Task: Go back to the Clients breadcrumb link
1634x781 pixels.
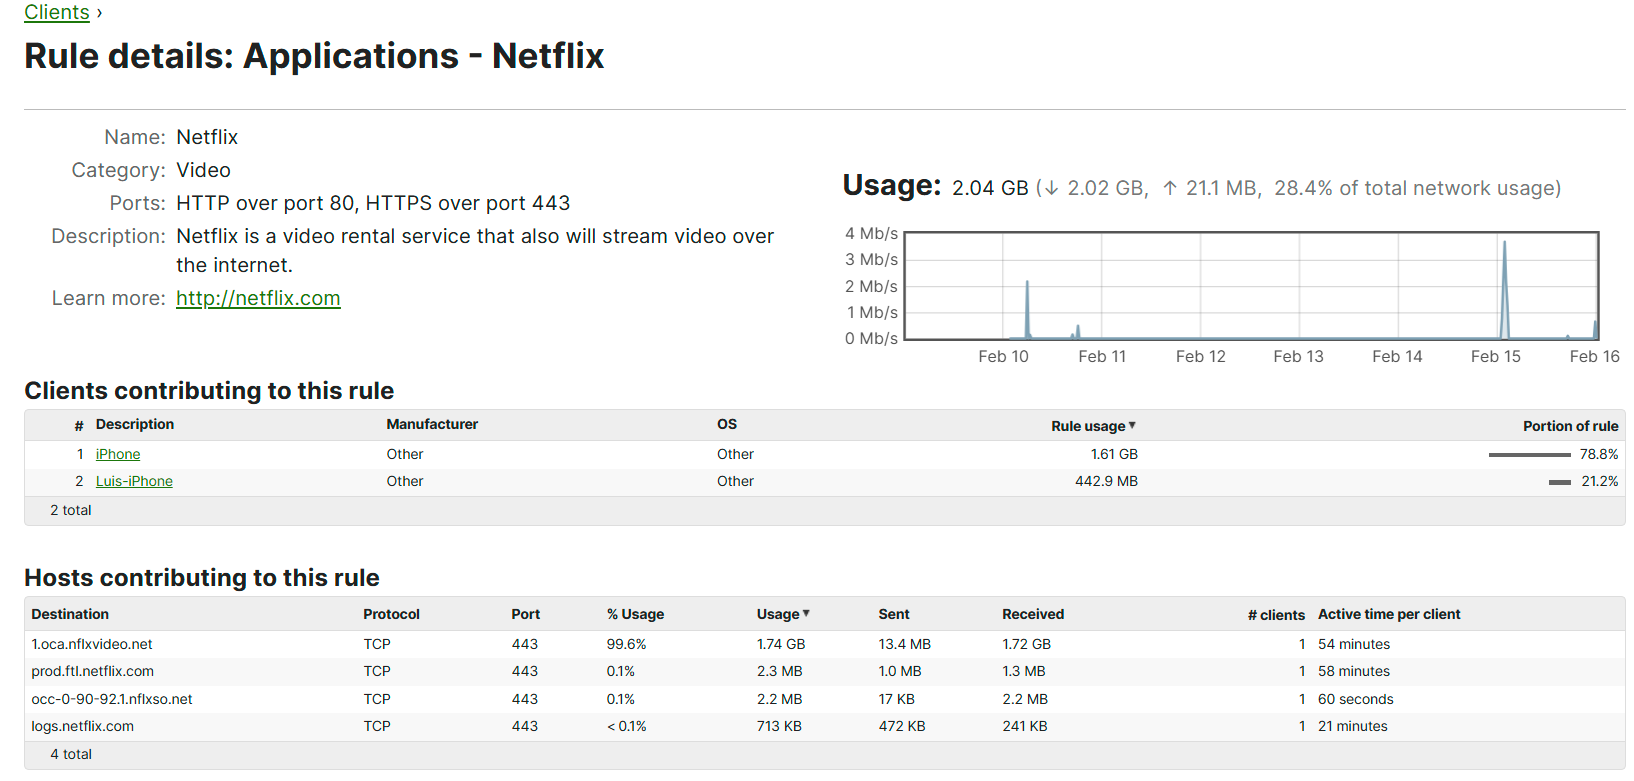Action: click(x=57, y=12)
